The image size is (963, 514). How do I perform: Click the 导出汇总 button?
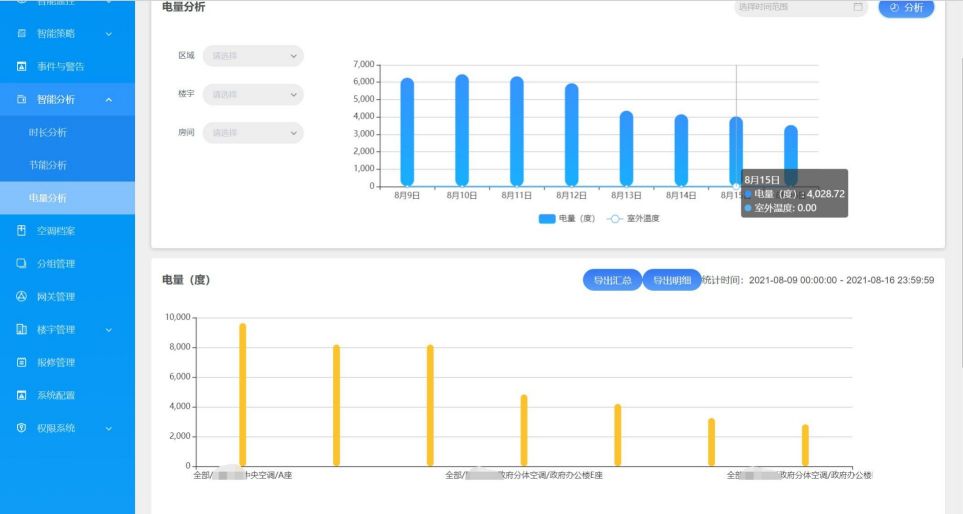pos(612,281)
